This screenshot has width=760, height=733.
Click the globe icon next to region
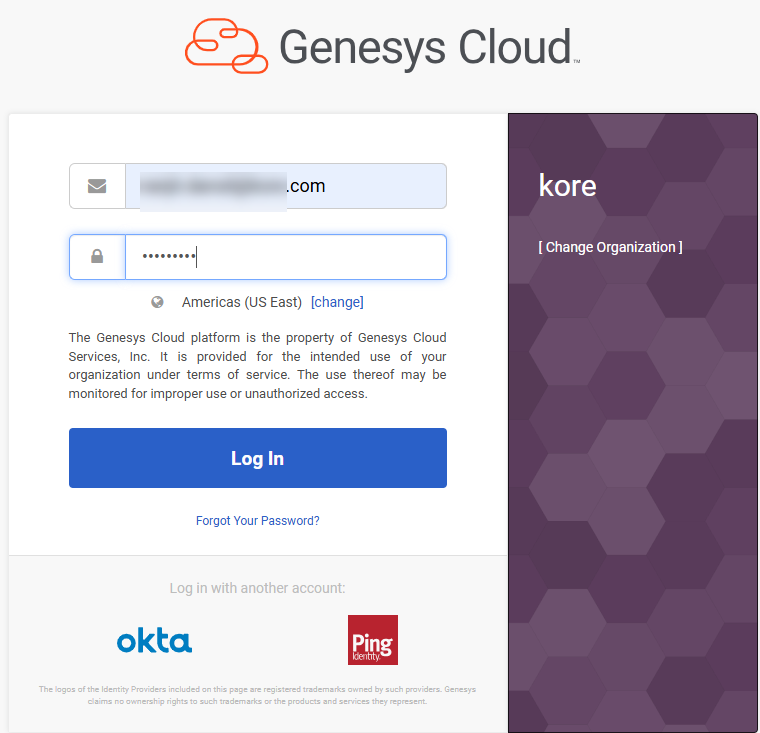click(157, 302)
